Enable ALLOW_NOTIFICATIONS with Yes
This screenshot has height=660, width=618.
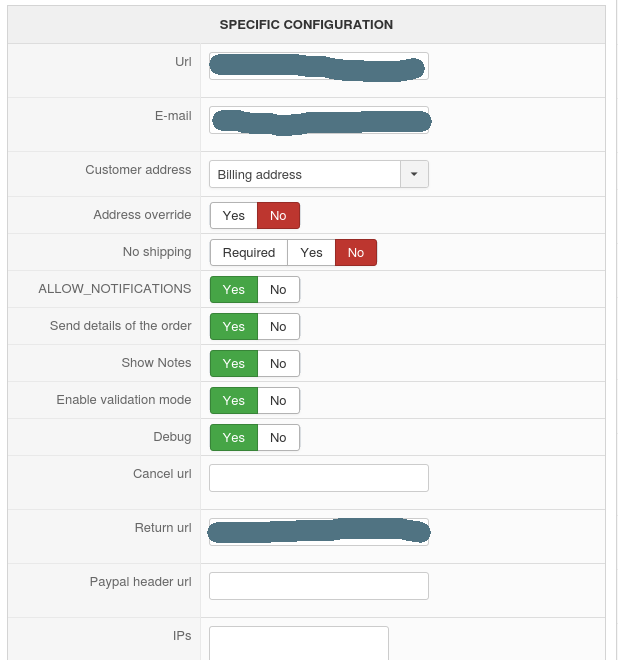234,290
